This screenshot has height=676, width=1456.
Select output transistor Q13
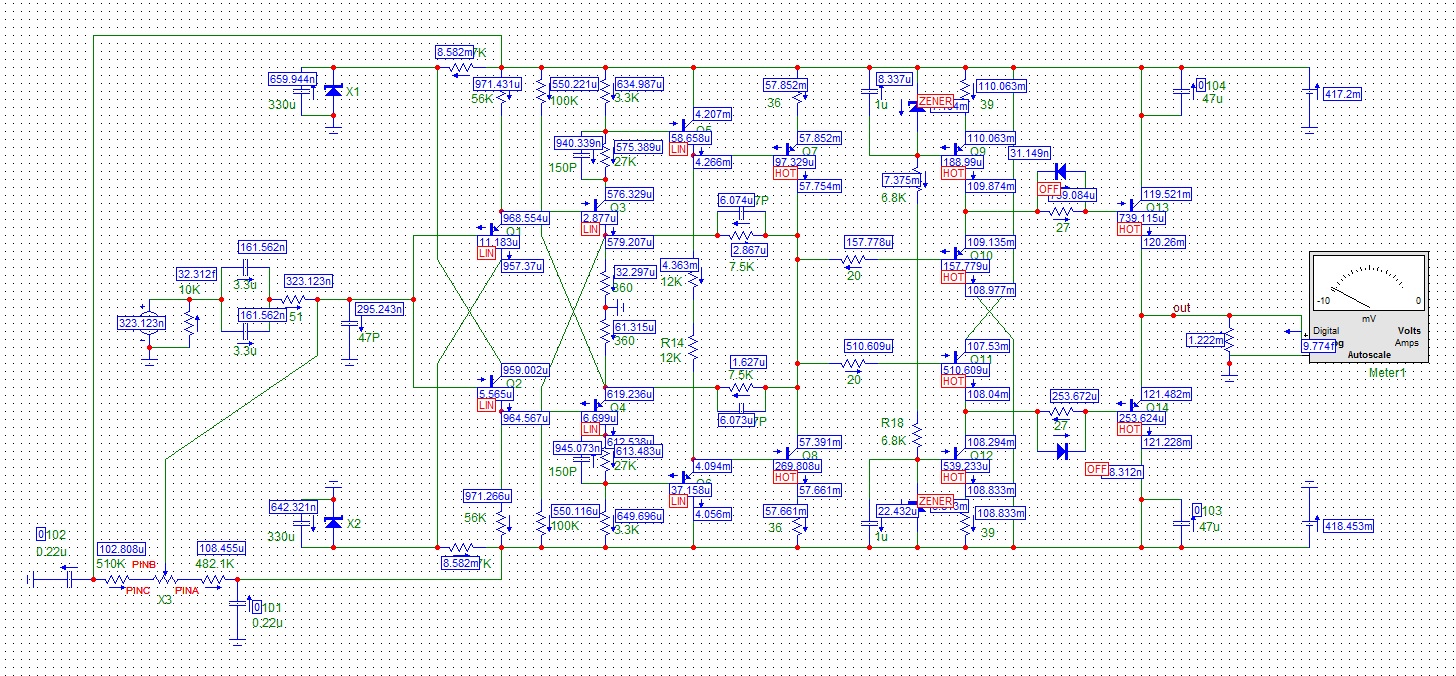1133,205
